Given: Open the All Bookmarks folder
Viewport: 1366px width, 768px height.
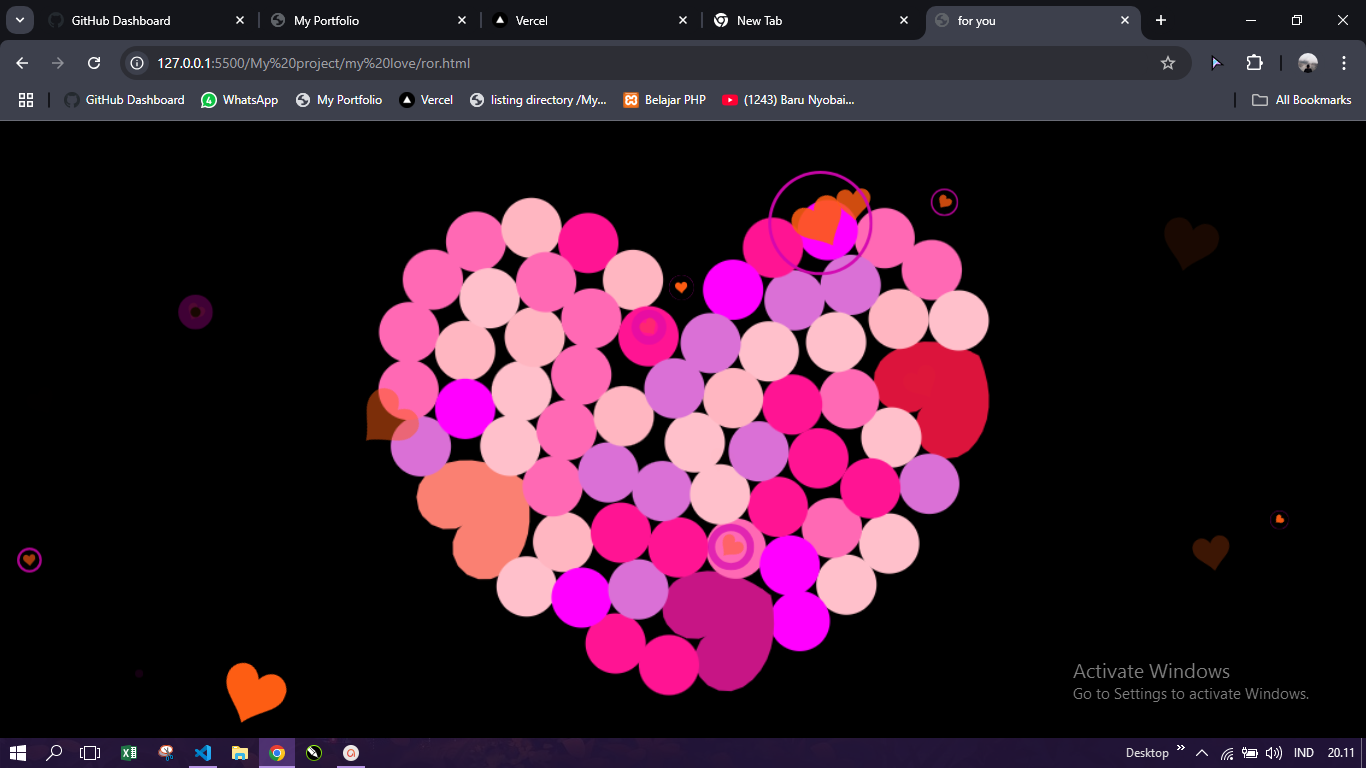Looking at the screenshot, I should (x=1302, y=100).
